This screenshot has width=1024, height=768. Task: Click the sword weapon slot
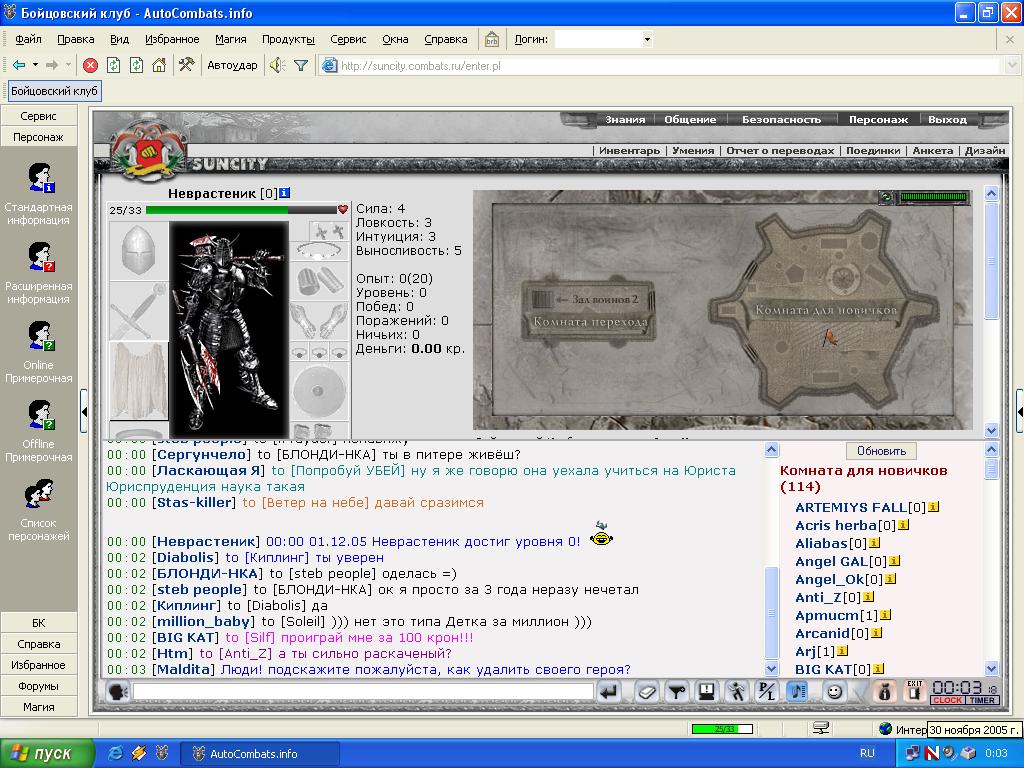click(x=138, y=311)
